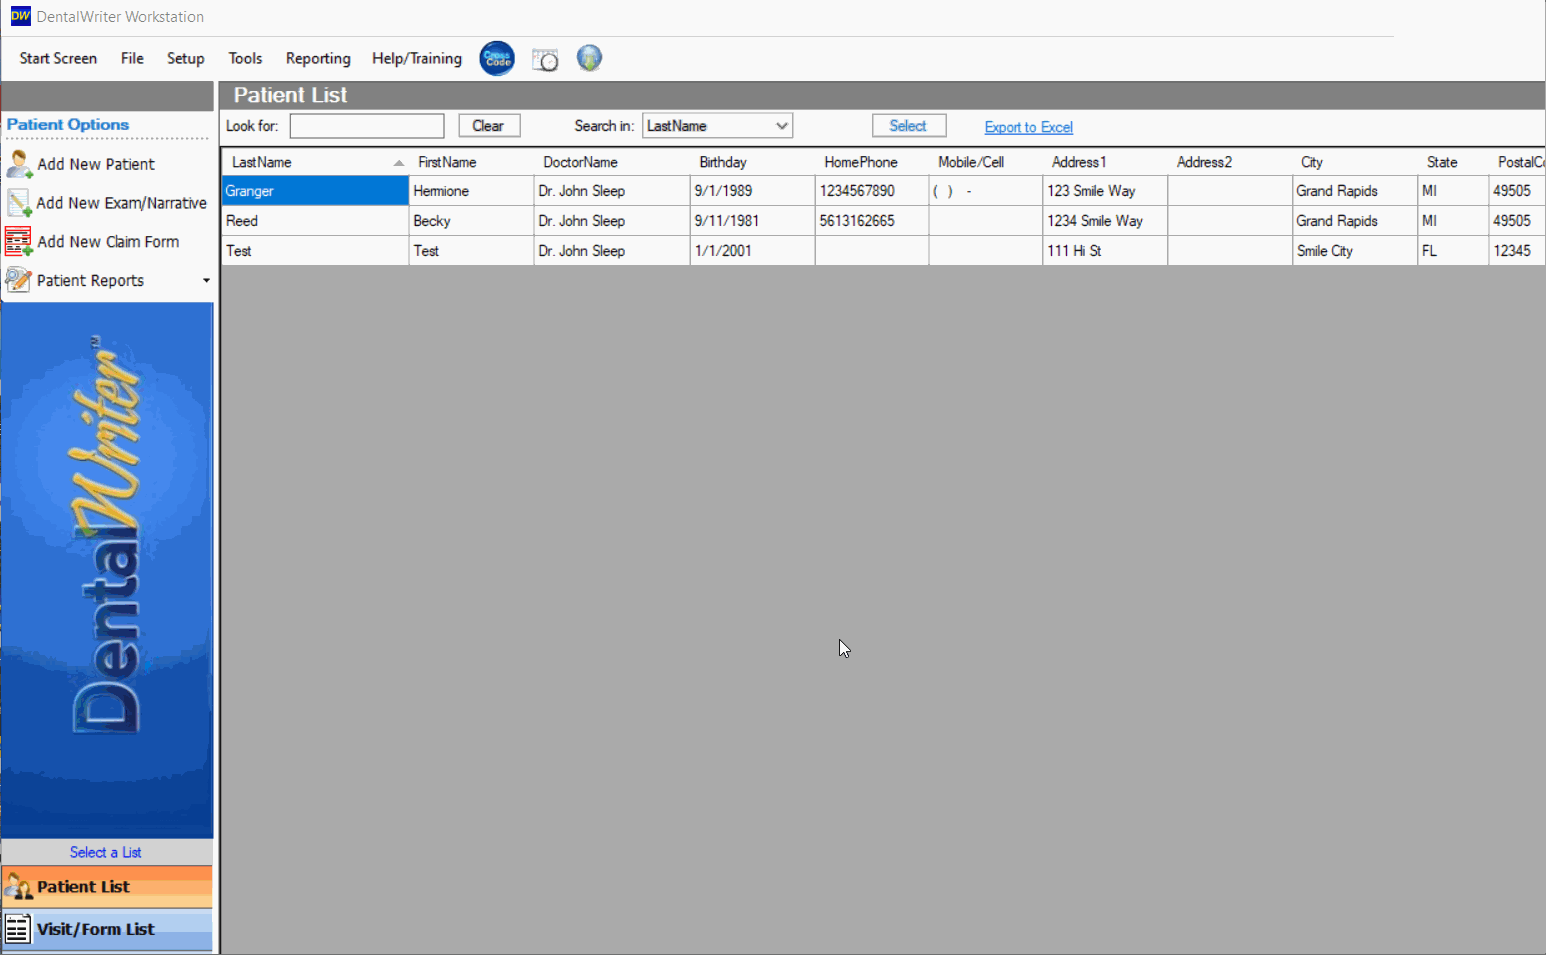Click address 123 Smile Way cell
The height and width of the screenshot is (955, 1546).
tap(1105, 191)
